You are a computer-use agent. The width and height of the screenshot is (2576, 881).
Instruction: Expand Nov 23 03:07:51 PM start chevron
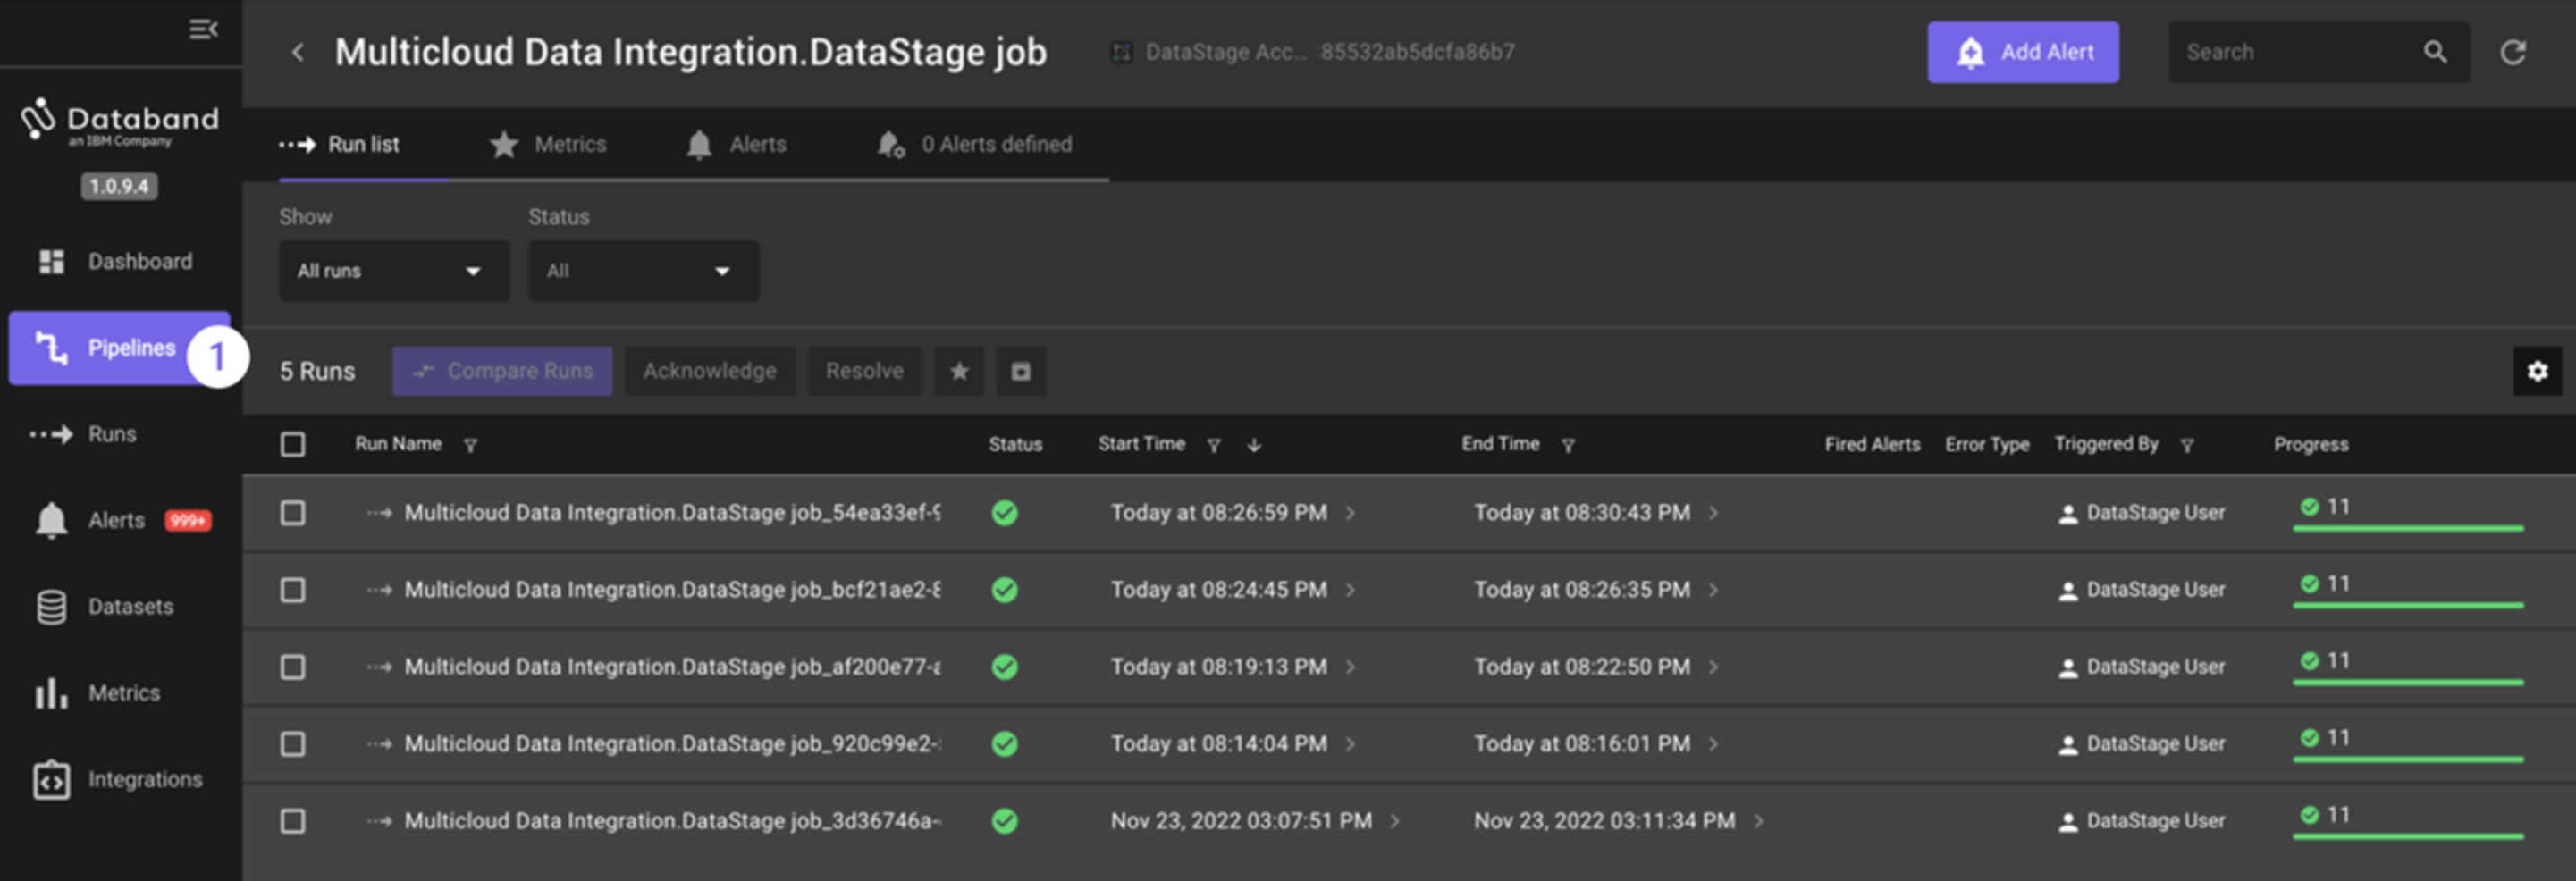coord(1395,821)
